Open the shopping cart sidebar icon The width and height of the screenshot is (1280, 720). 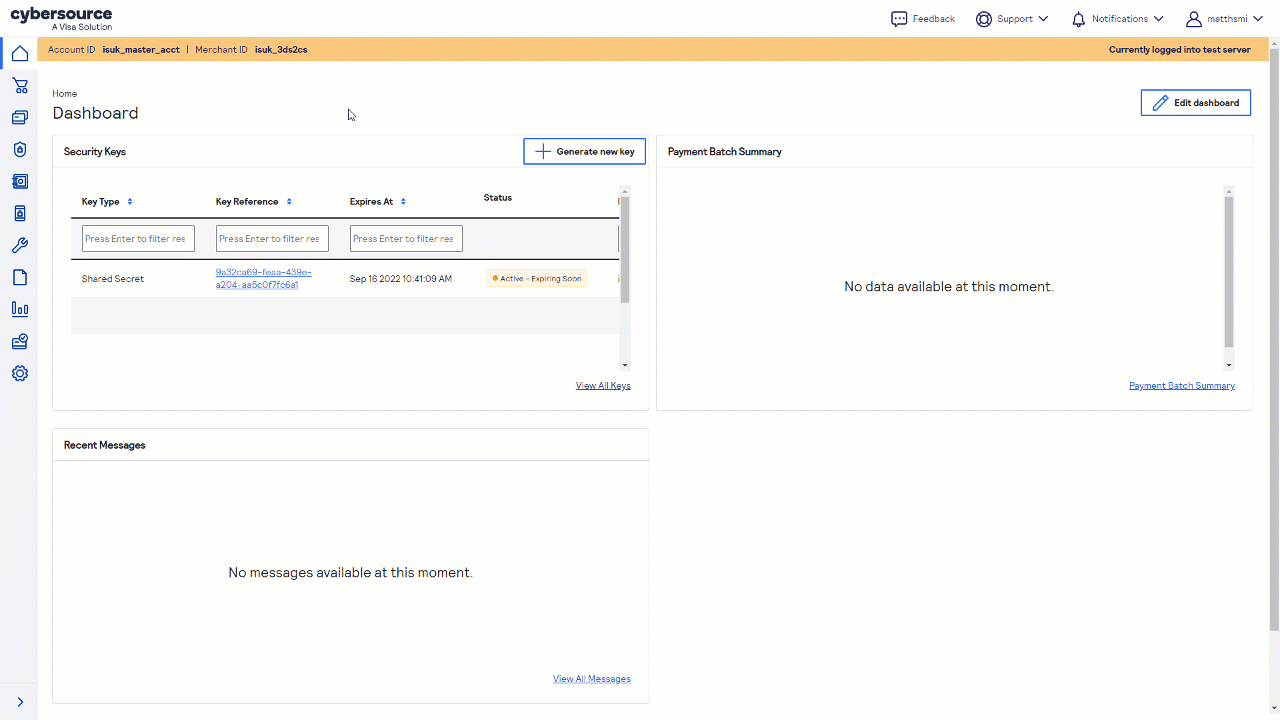pyautogui.click(x=19, y=86)
